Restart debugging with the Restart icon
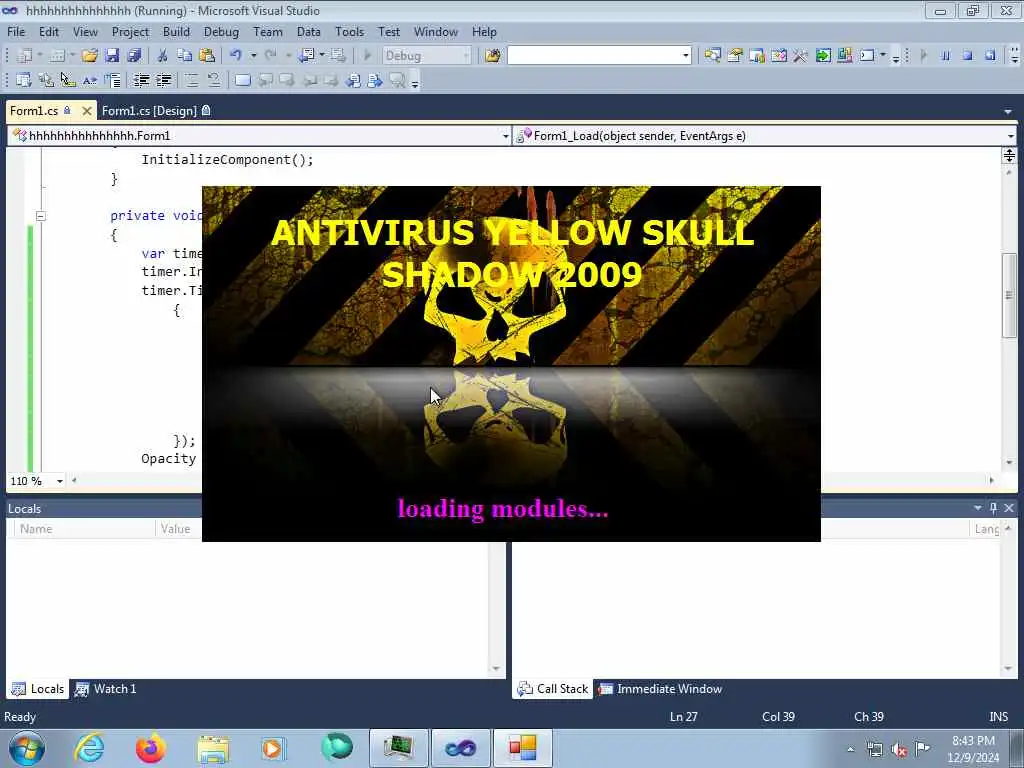Image resolution: width=1024 pixels, height=768 pixels. (x=990, y=56)
